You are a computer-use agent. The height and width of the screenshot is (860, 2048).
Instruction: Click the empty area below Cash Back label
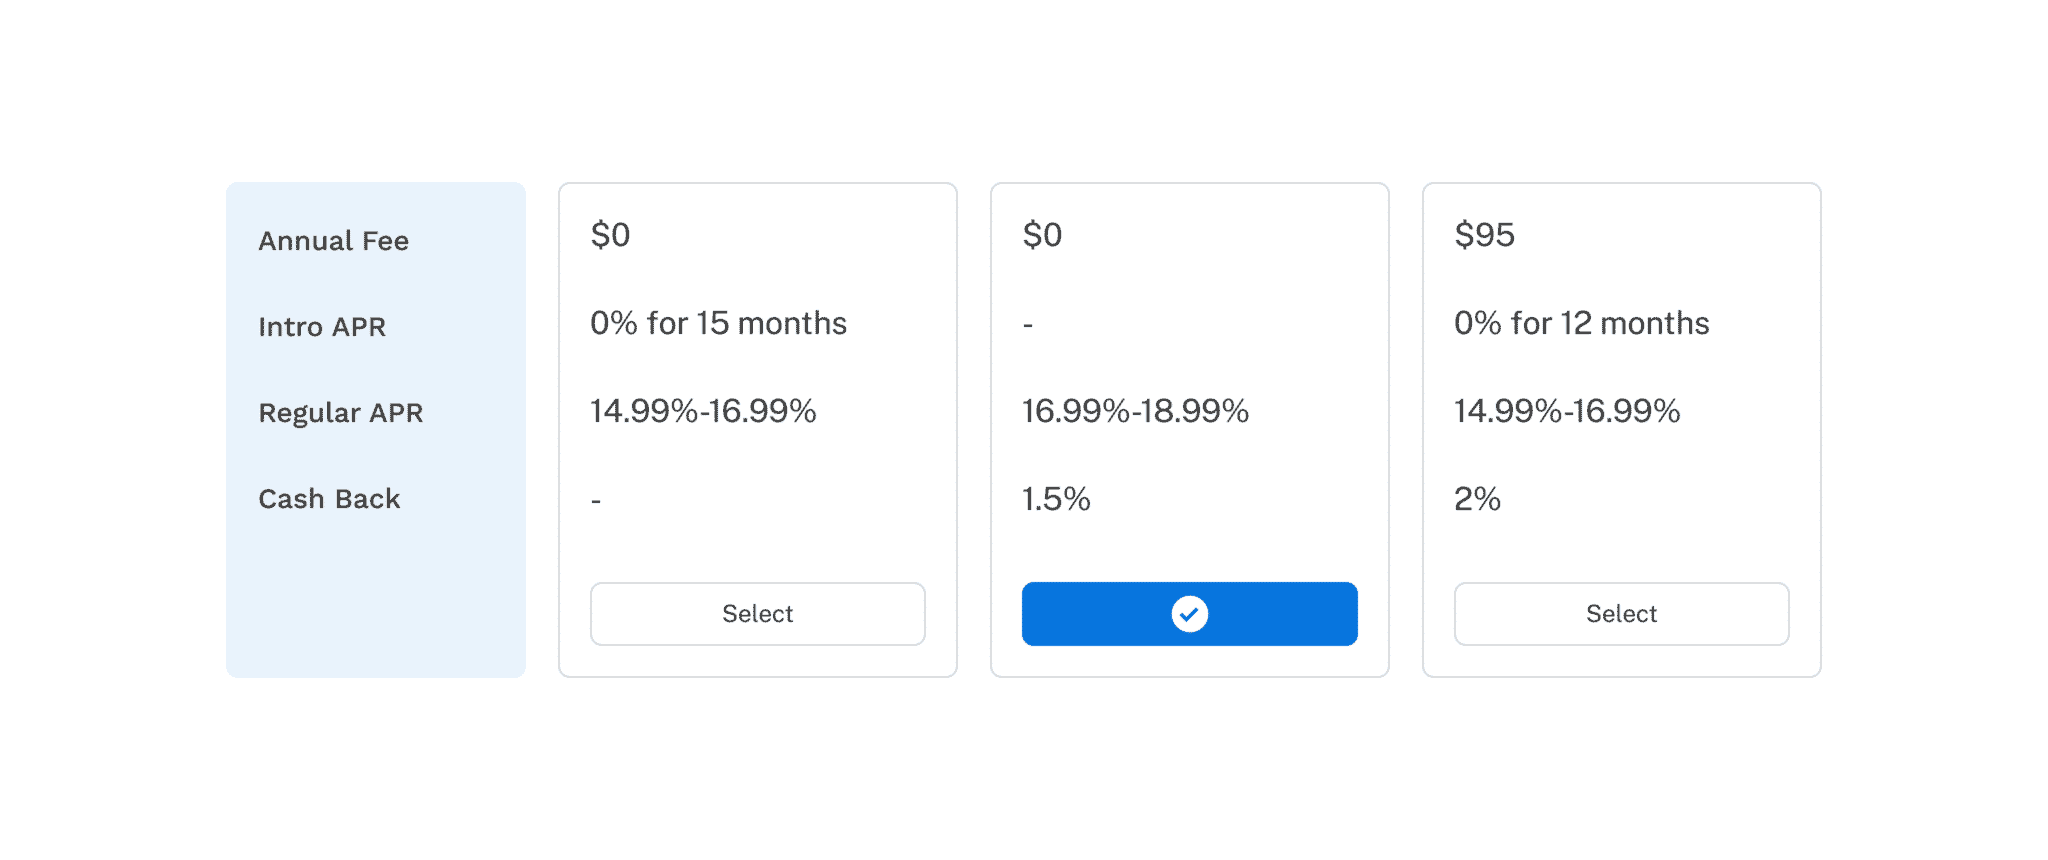[375, 600]
